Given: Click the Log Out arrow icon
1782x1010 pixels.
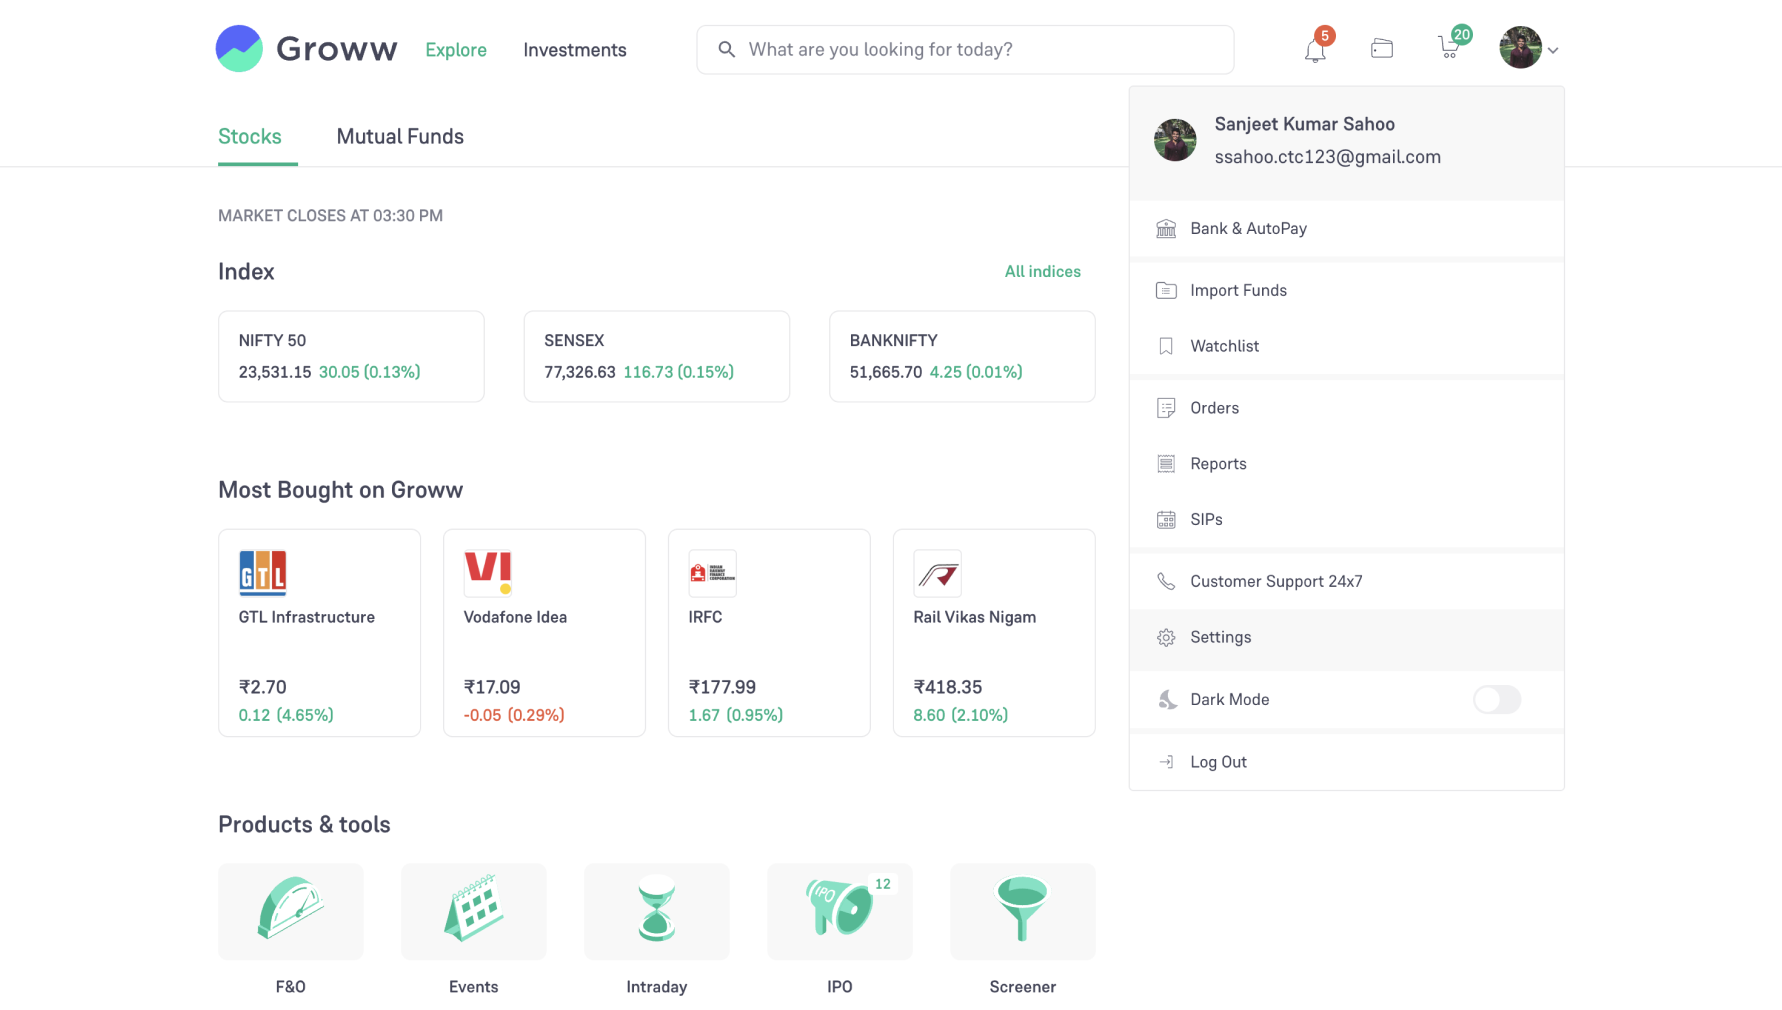Looking at the screenshot, I should (1166, 762).
